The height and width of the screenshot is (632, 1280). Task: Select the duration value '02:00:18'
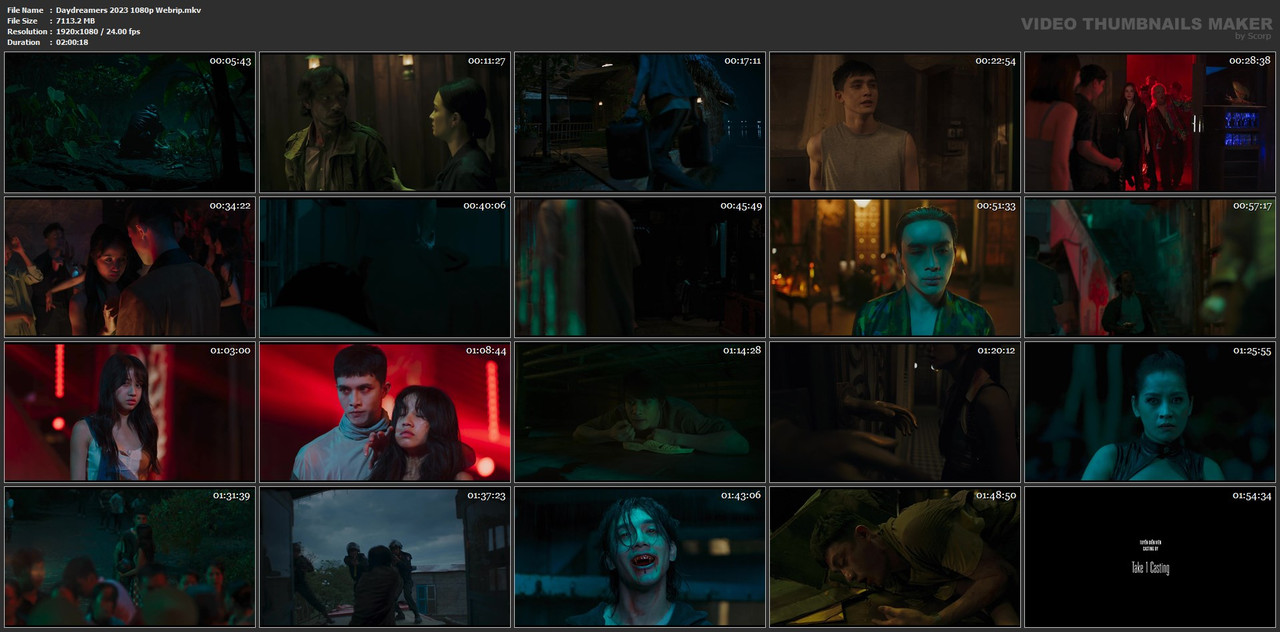click(x=72, y=42)
